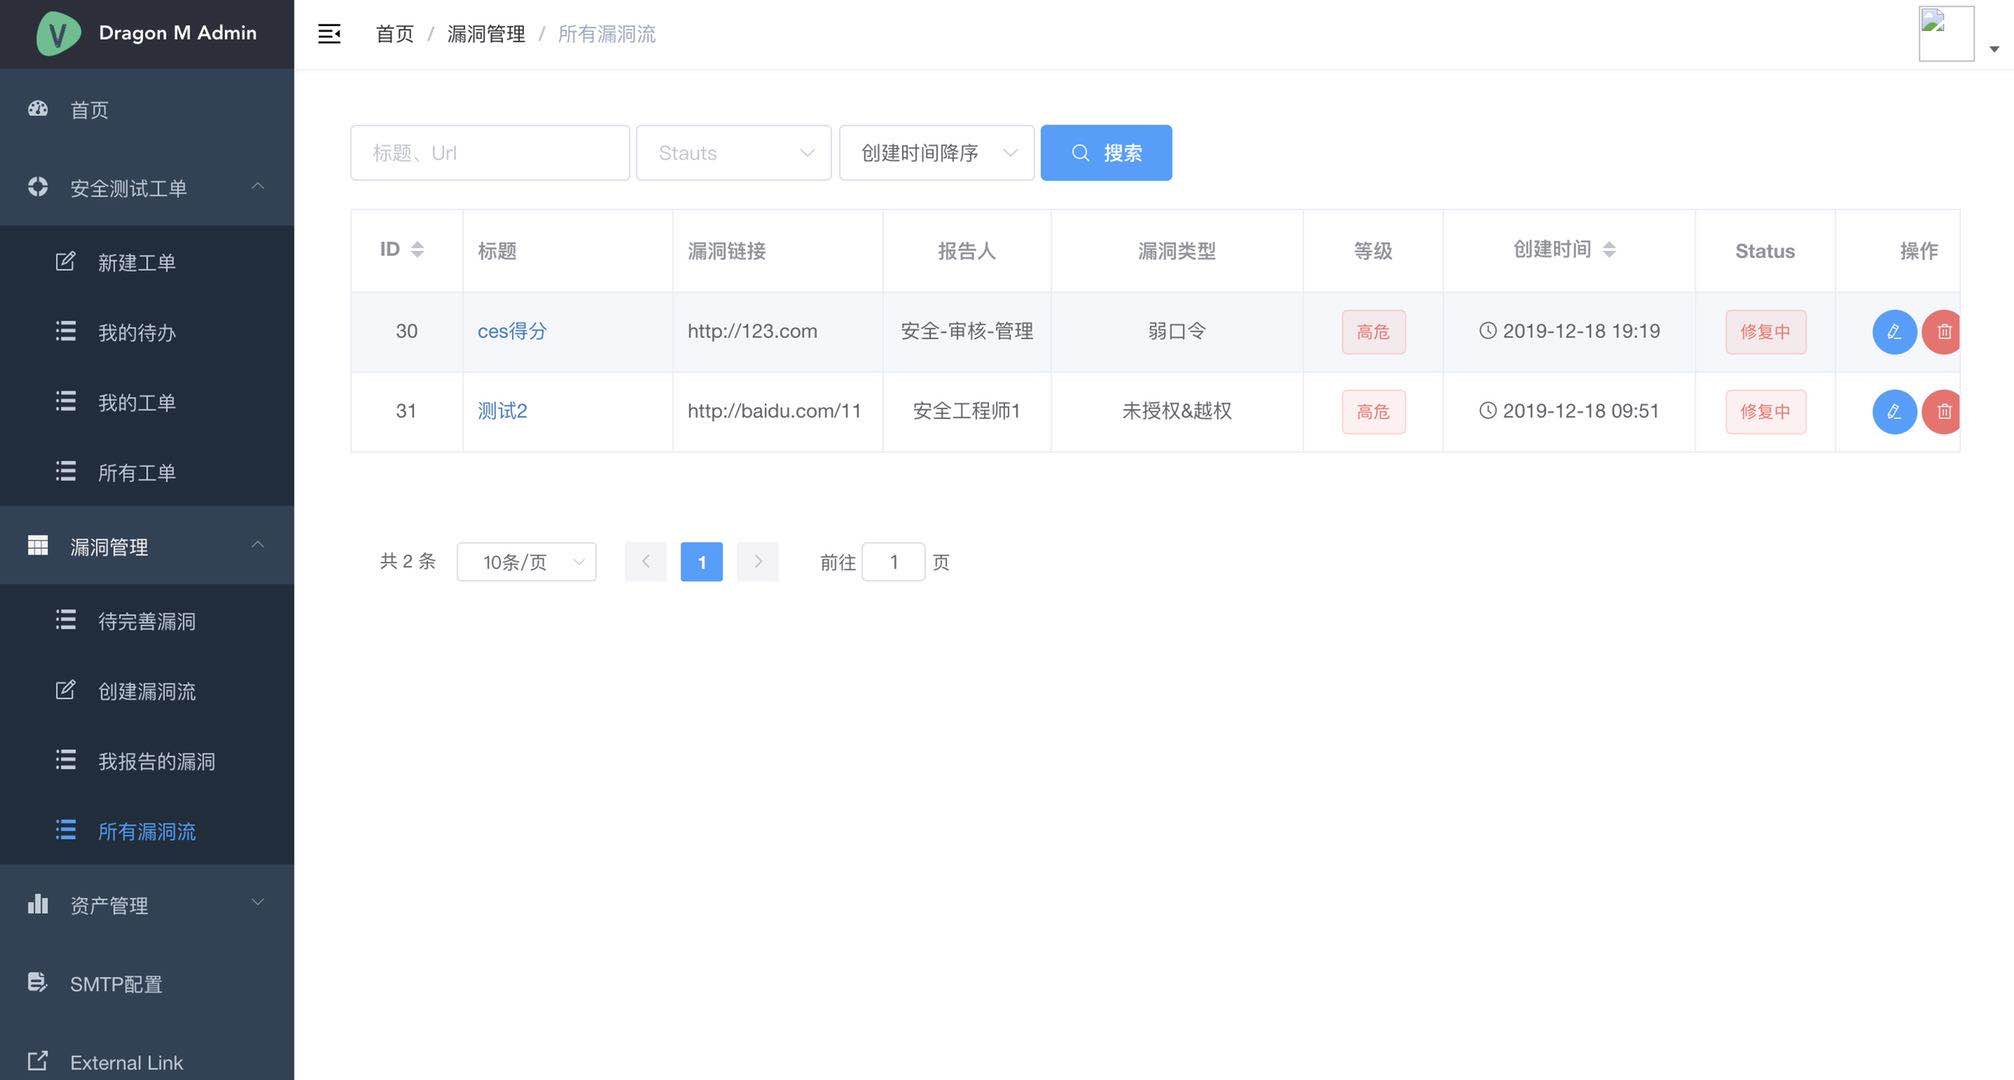Click the Dragon M Admin logo icon
Viewport: 2014px width, 1080px height.
click(58, 34)
